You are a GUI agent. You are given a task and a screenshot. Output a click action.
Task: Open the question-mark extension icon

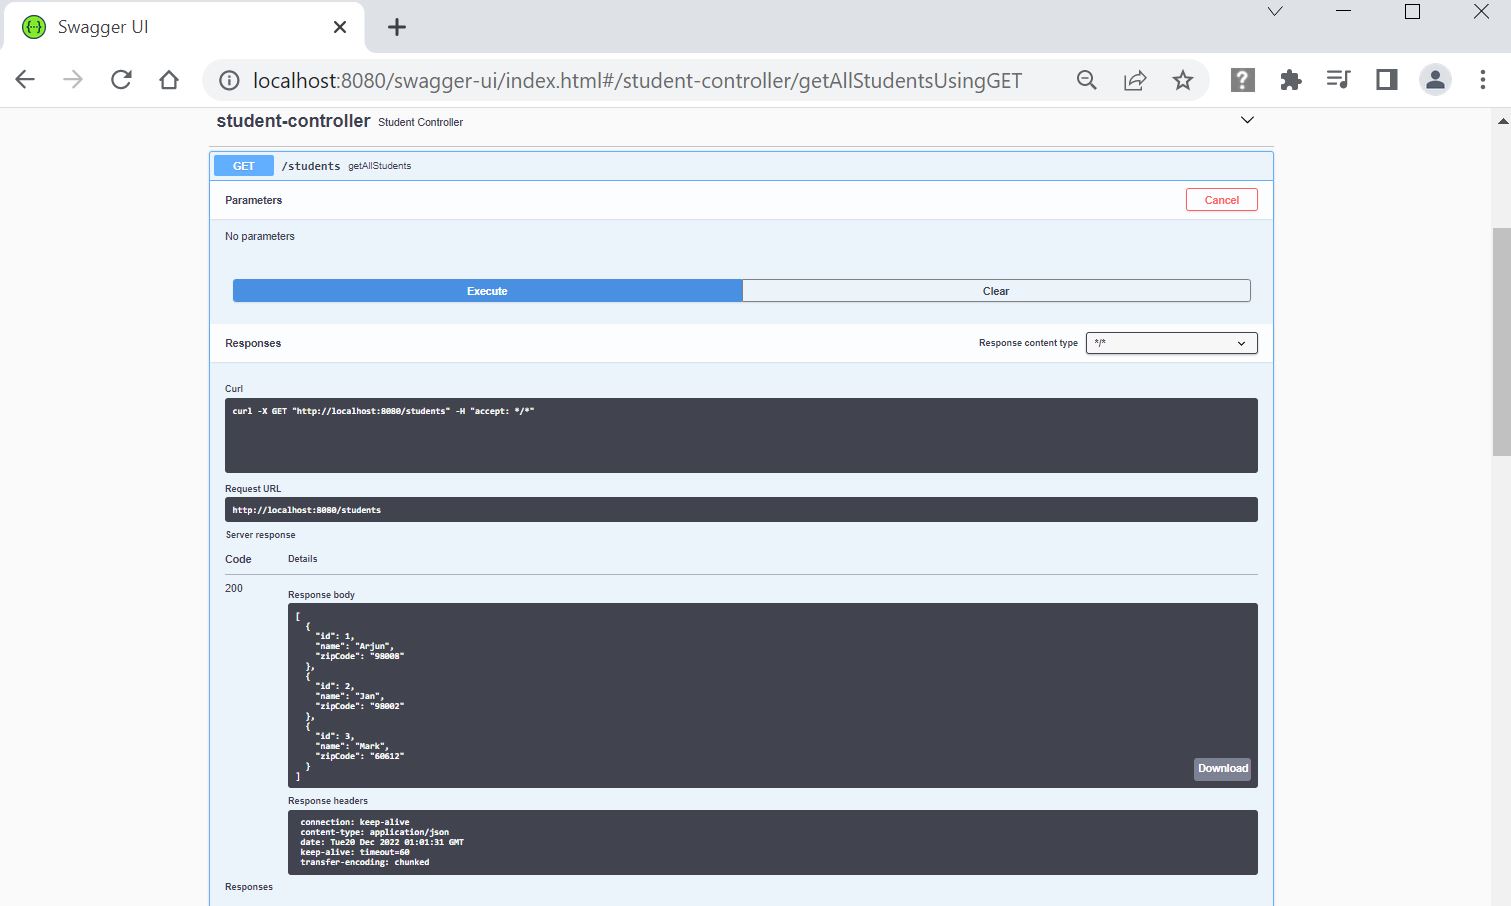1242,80
